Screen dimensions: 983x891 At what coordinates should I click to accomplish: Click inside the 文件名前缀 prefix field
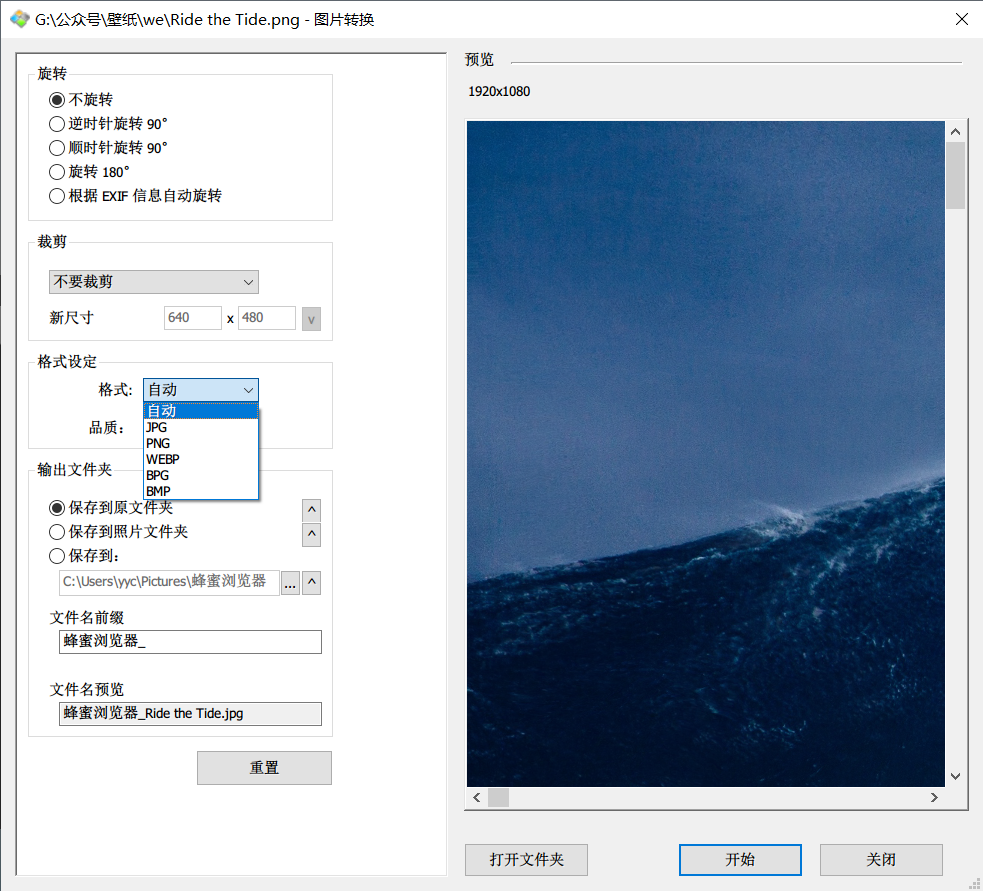(x=189, y=642)
